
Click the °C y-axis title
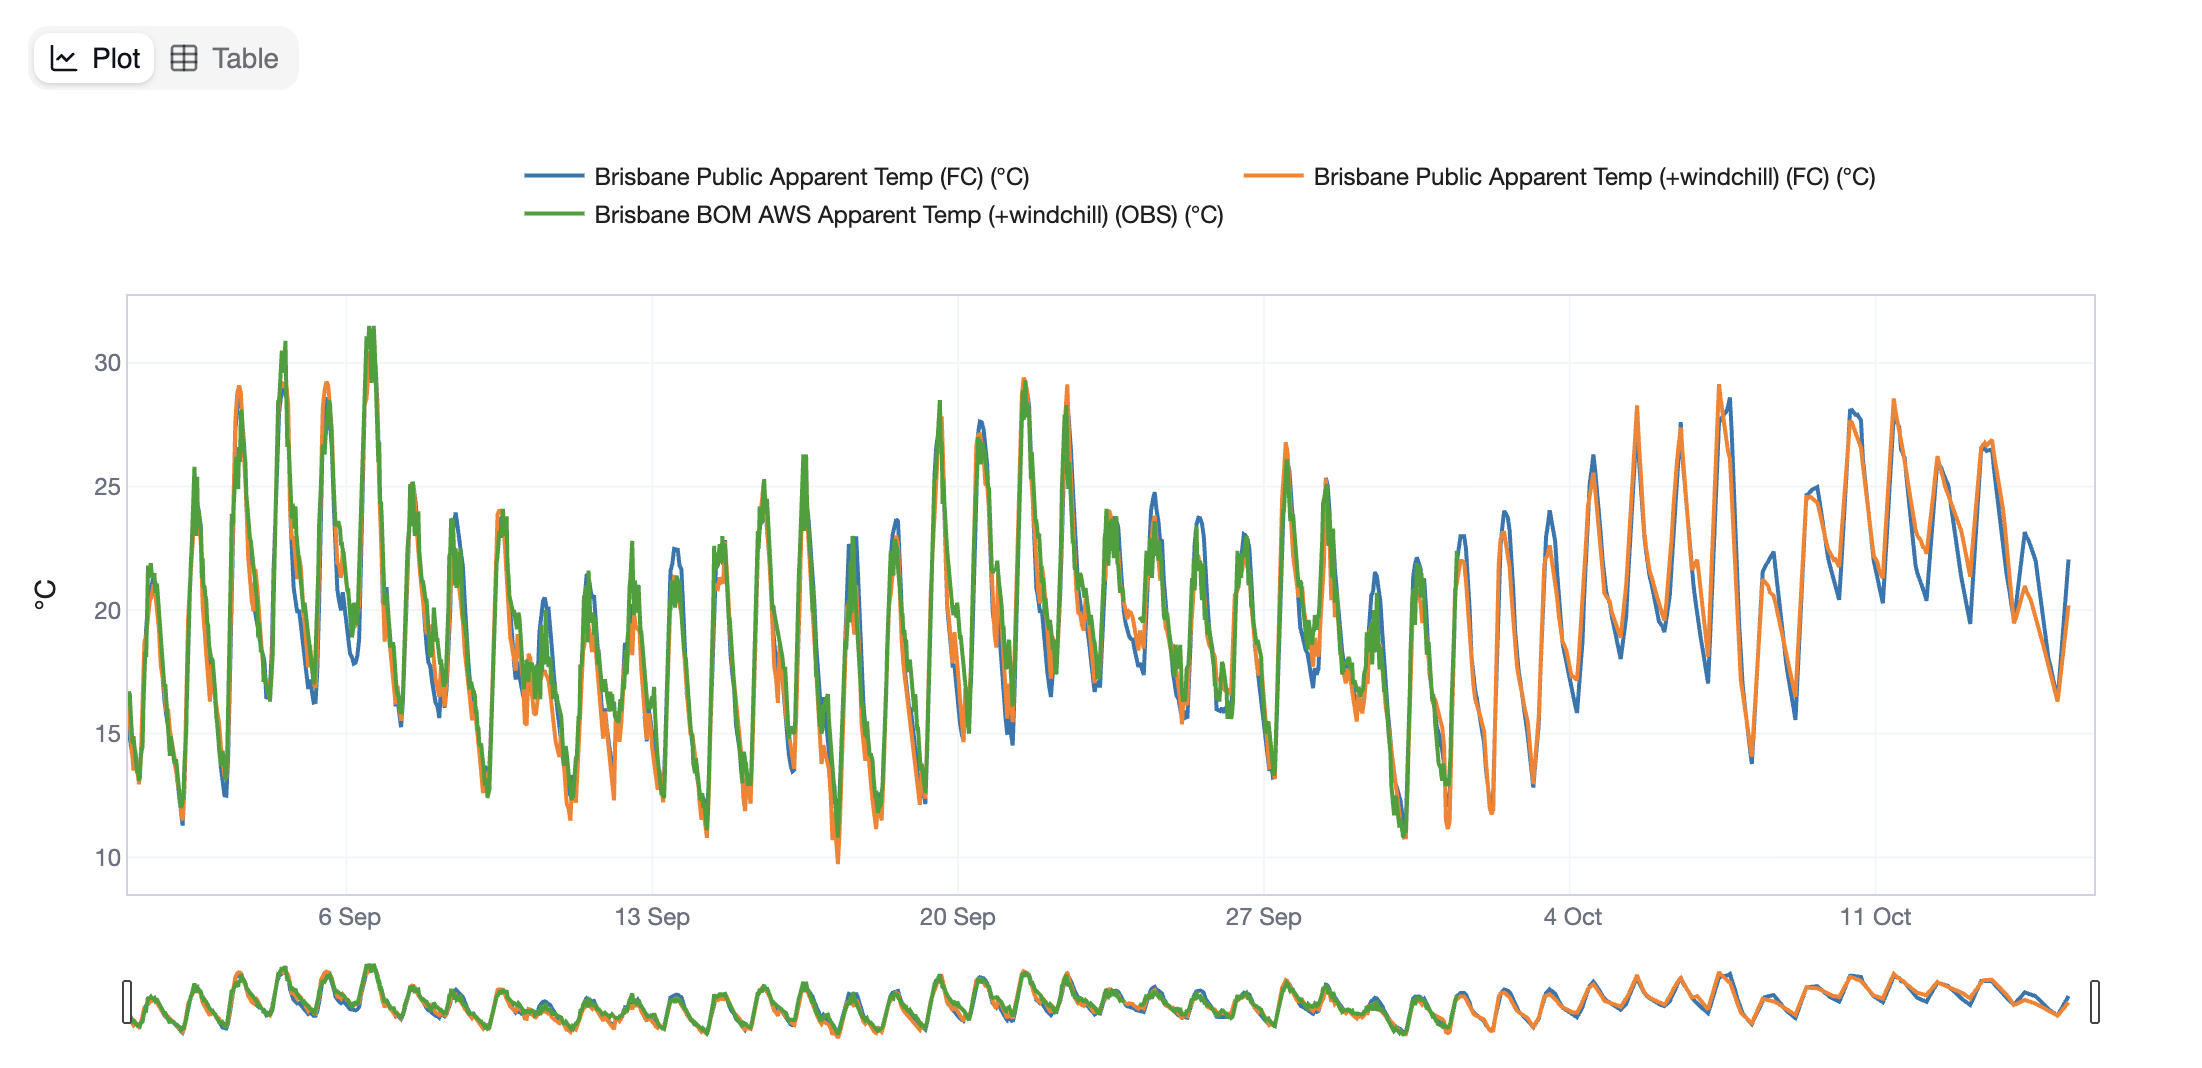pyautogui.click(x=45, y=594)
